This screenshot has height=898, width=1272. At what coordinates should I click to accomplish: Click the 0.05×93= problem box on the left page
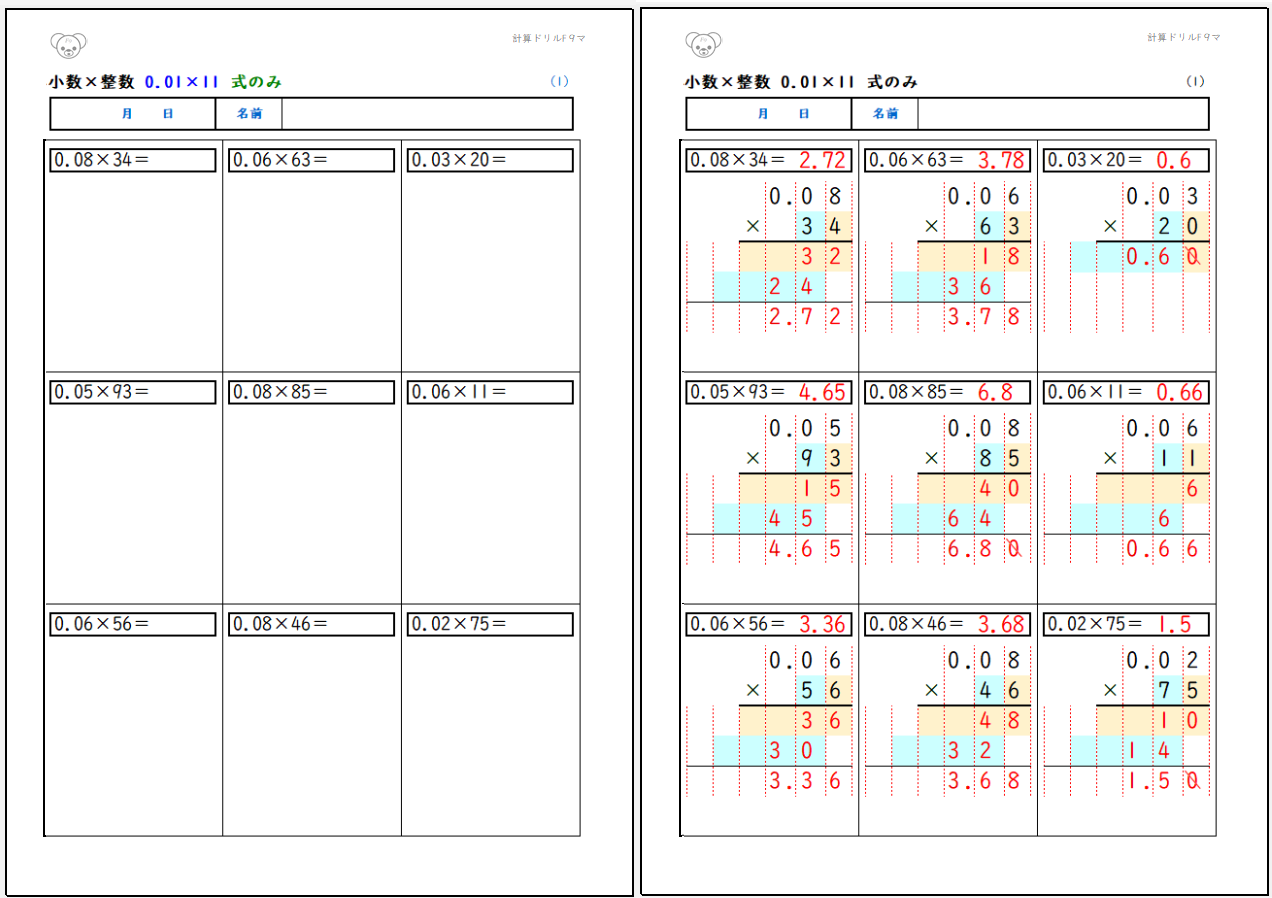tap(133, 392)
